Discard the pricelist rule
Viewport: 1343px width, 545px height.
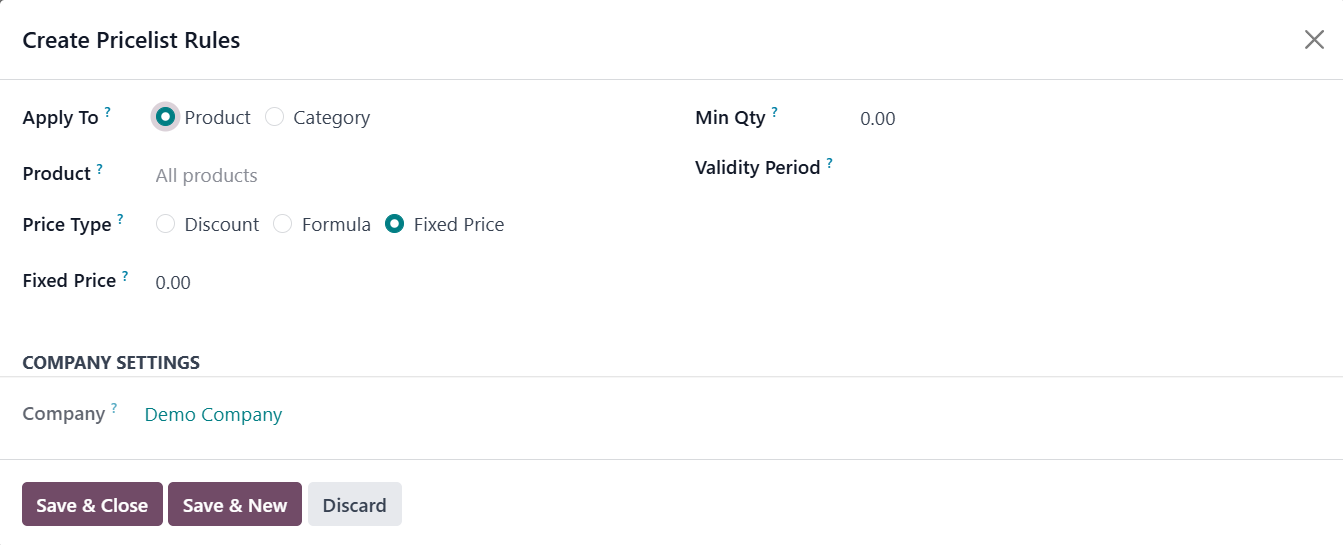tap(354, 505)
